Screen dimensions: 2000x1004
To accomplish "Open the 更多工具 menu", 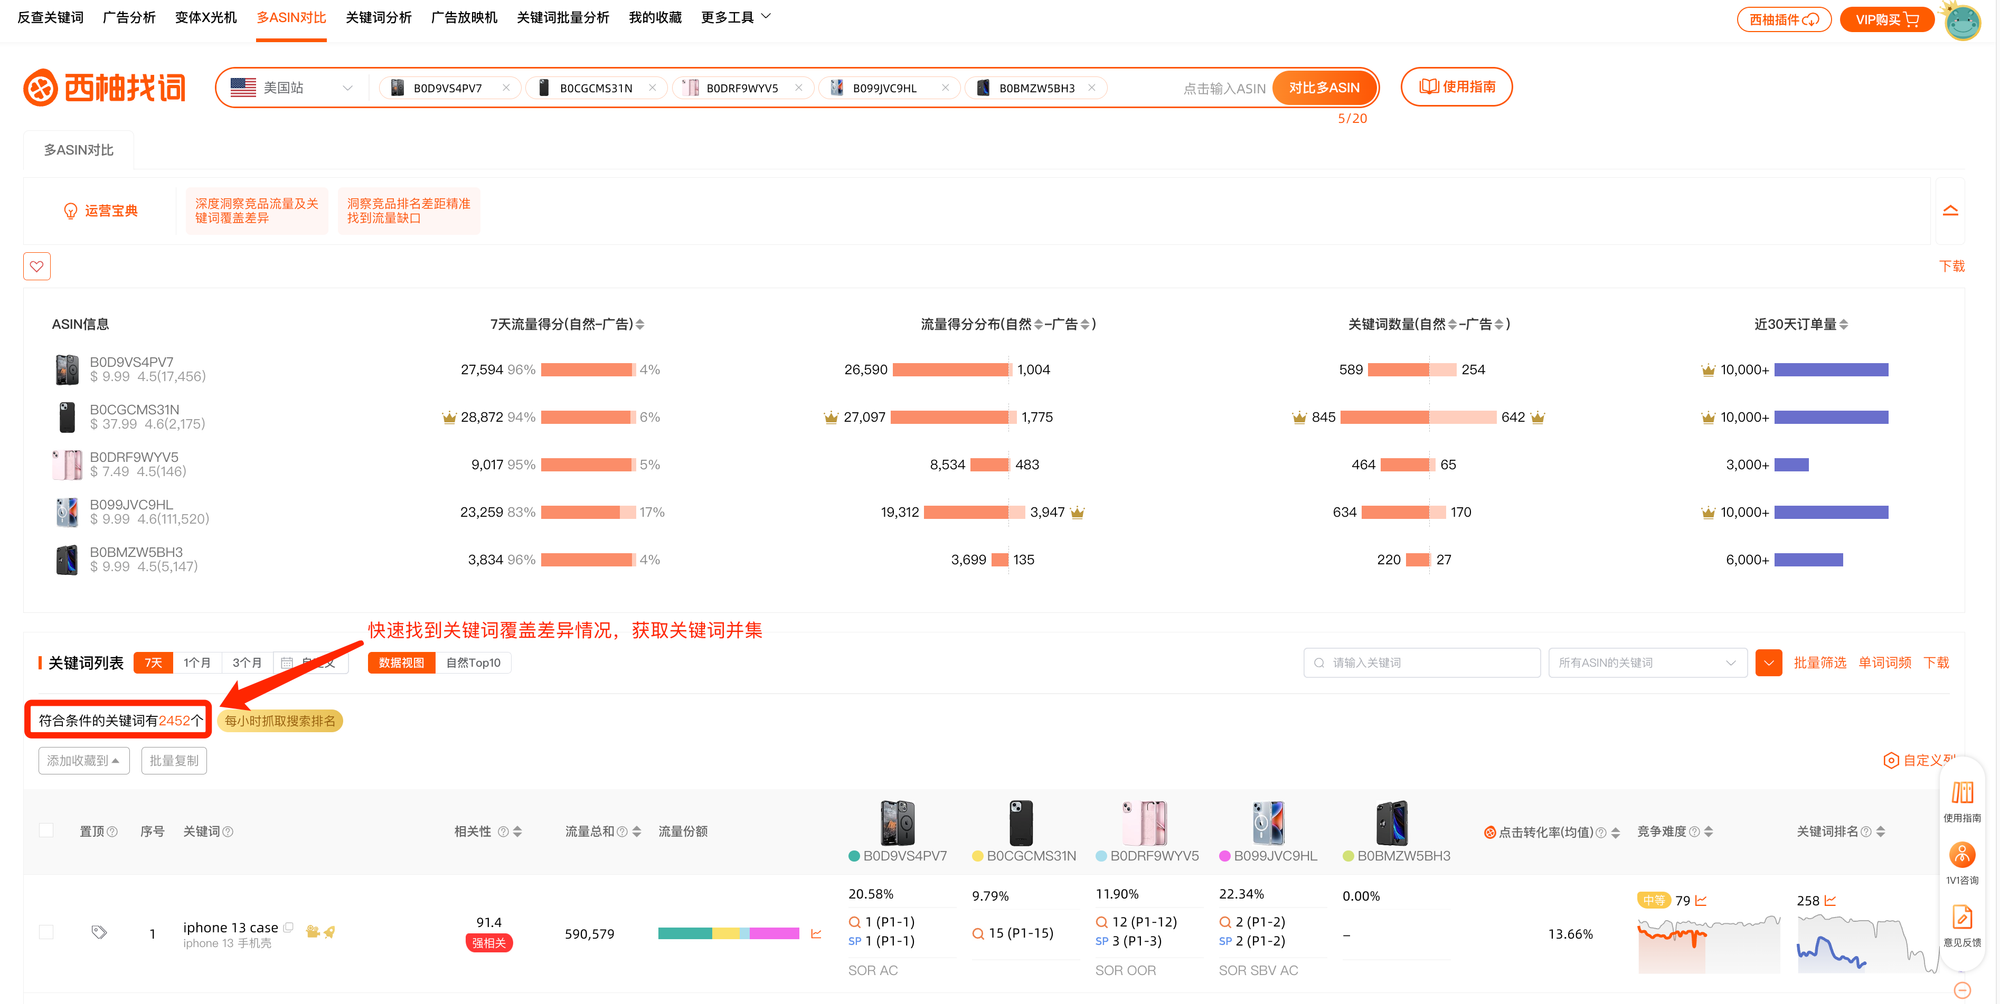I will [x=736, y=17].
